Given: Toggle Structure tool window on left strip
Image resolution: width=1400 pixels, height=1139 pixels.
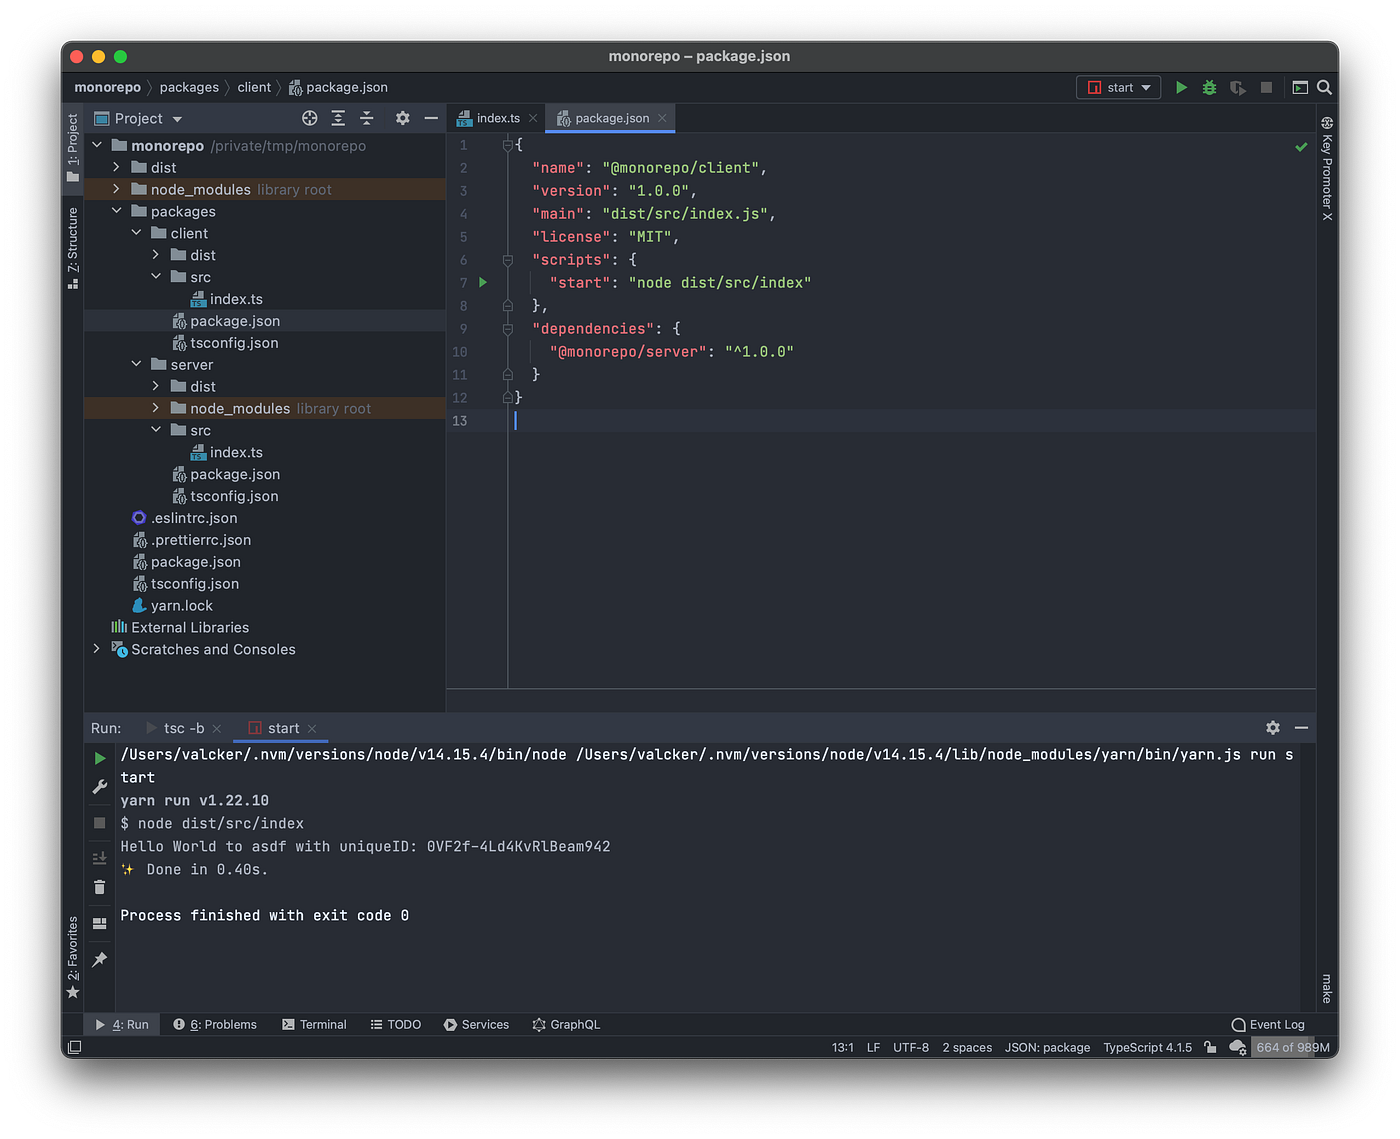Looking at the screenshot, I should [72, 247].
